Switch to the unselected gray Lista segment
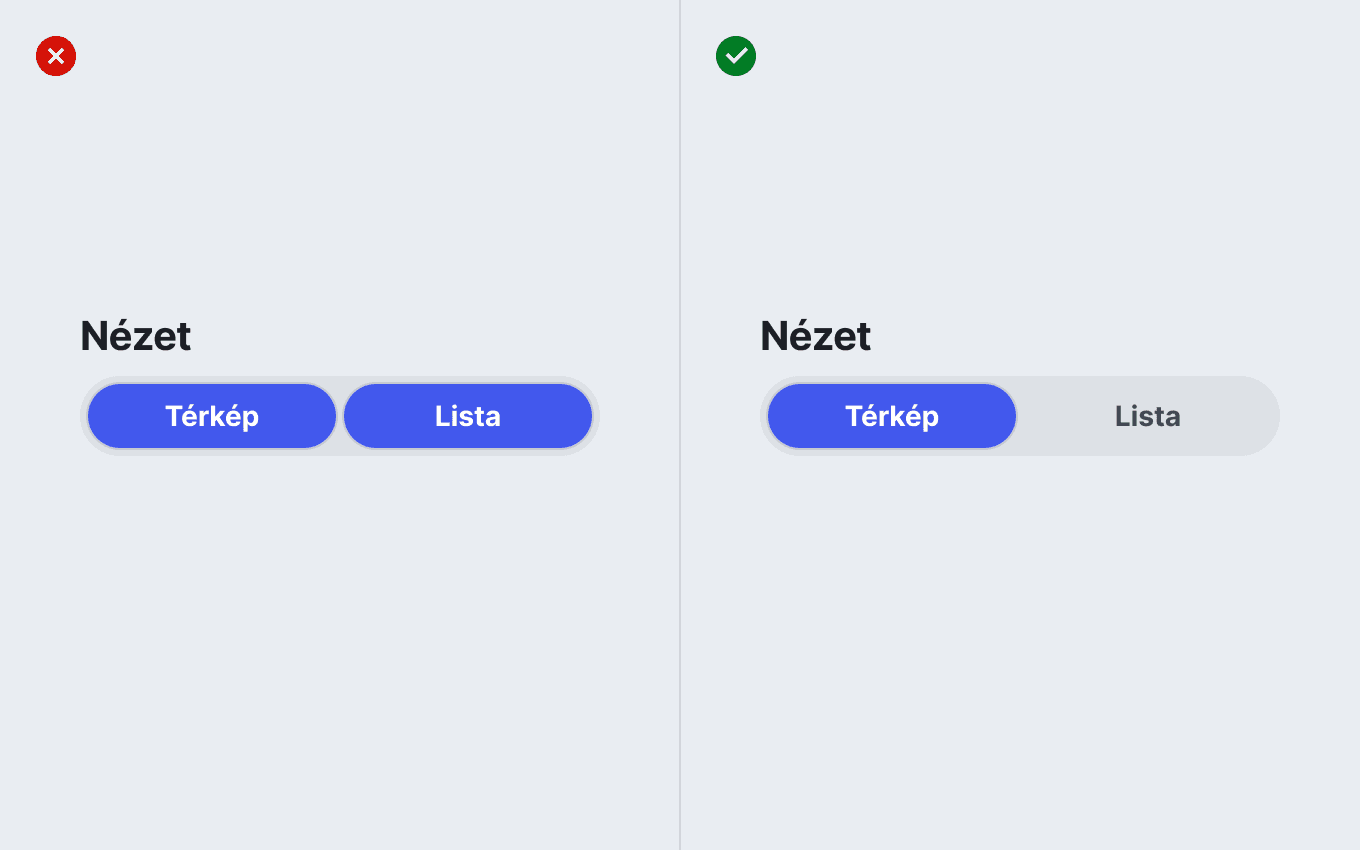Viewport: 1360px width, 850px height. [1148, 416]
